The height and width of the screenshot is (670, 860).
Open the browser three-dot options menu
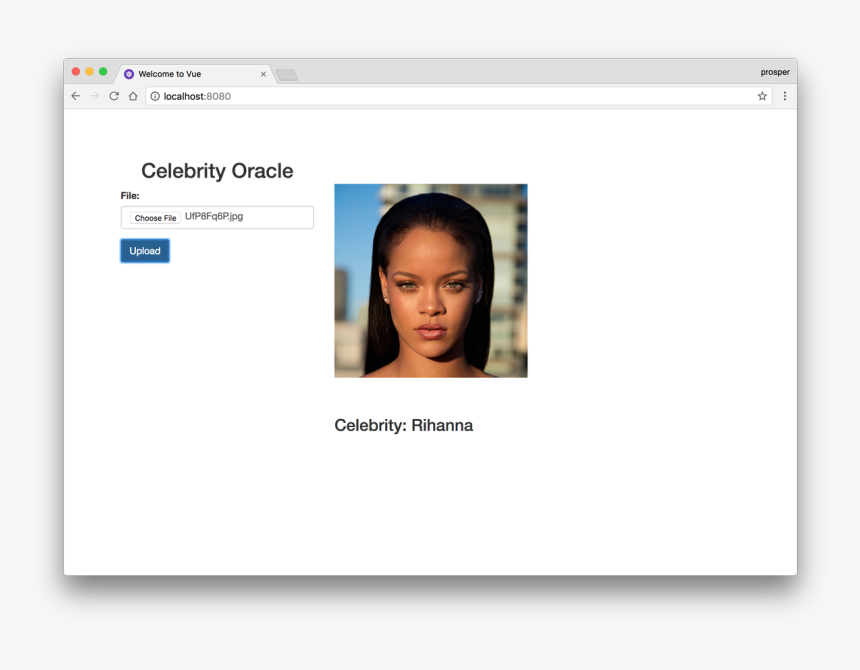click(x=784, y=96)
